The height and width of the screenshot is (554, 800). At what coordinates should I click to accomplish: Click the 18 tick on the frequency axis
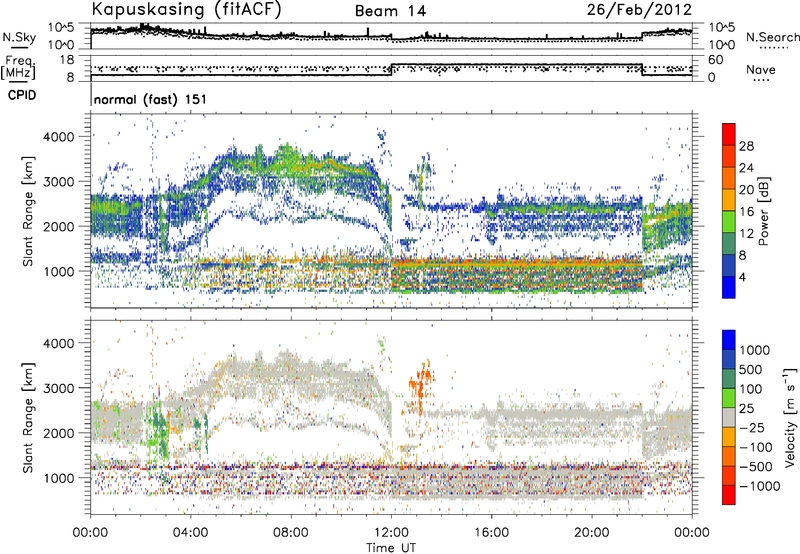point(68,60)
